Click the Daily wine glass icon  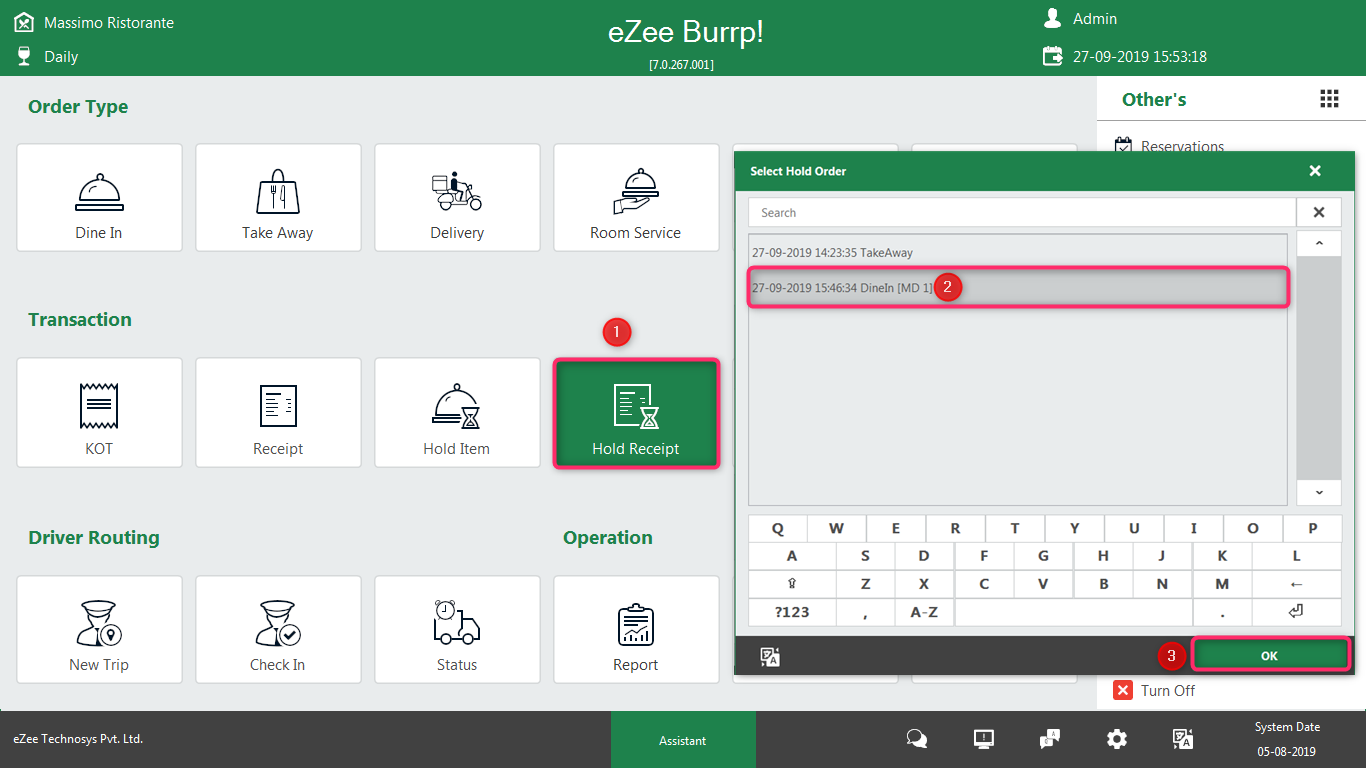point(24,56)
